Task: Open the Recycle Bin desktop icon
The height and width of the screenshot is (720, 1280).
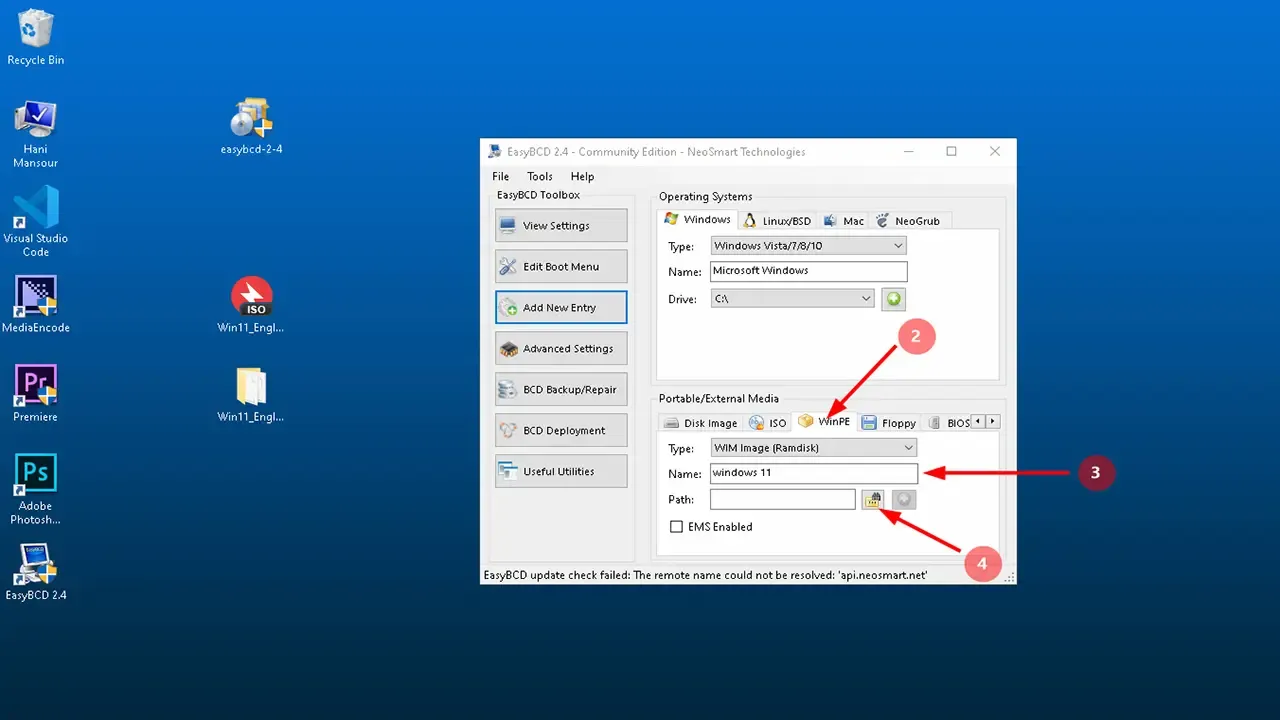Action: 35,37
